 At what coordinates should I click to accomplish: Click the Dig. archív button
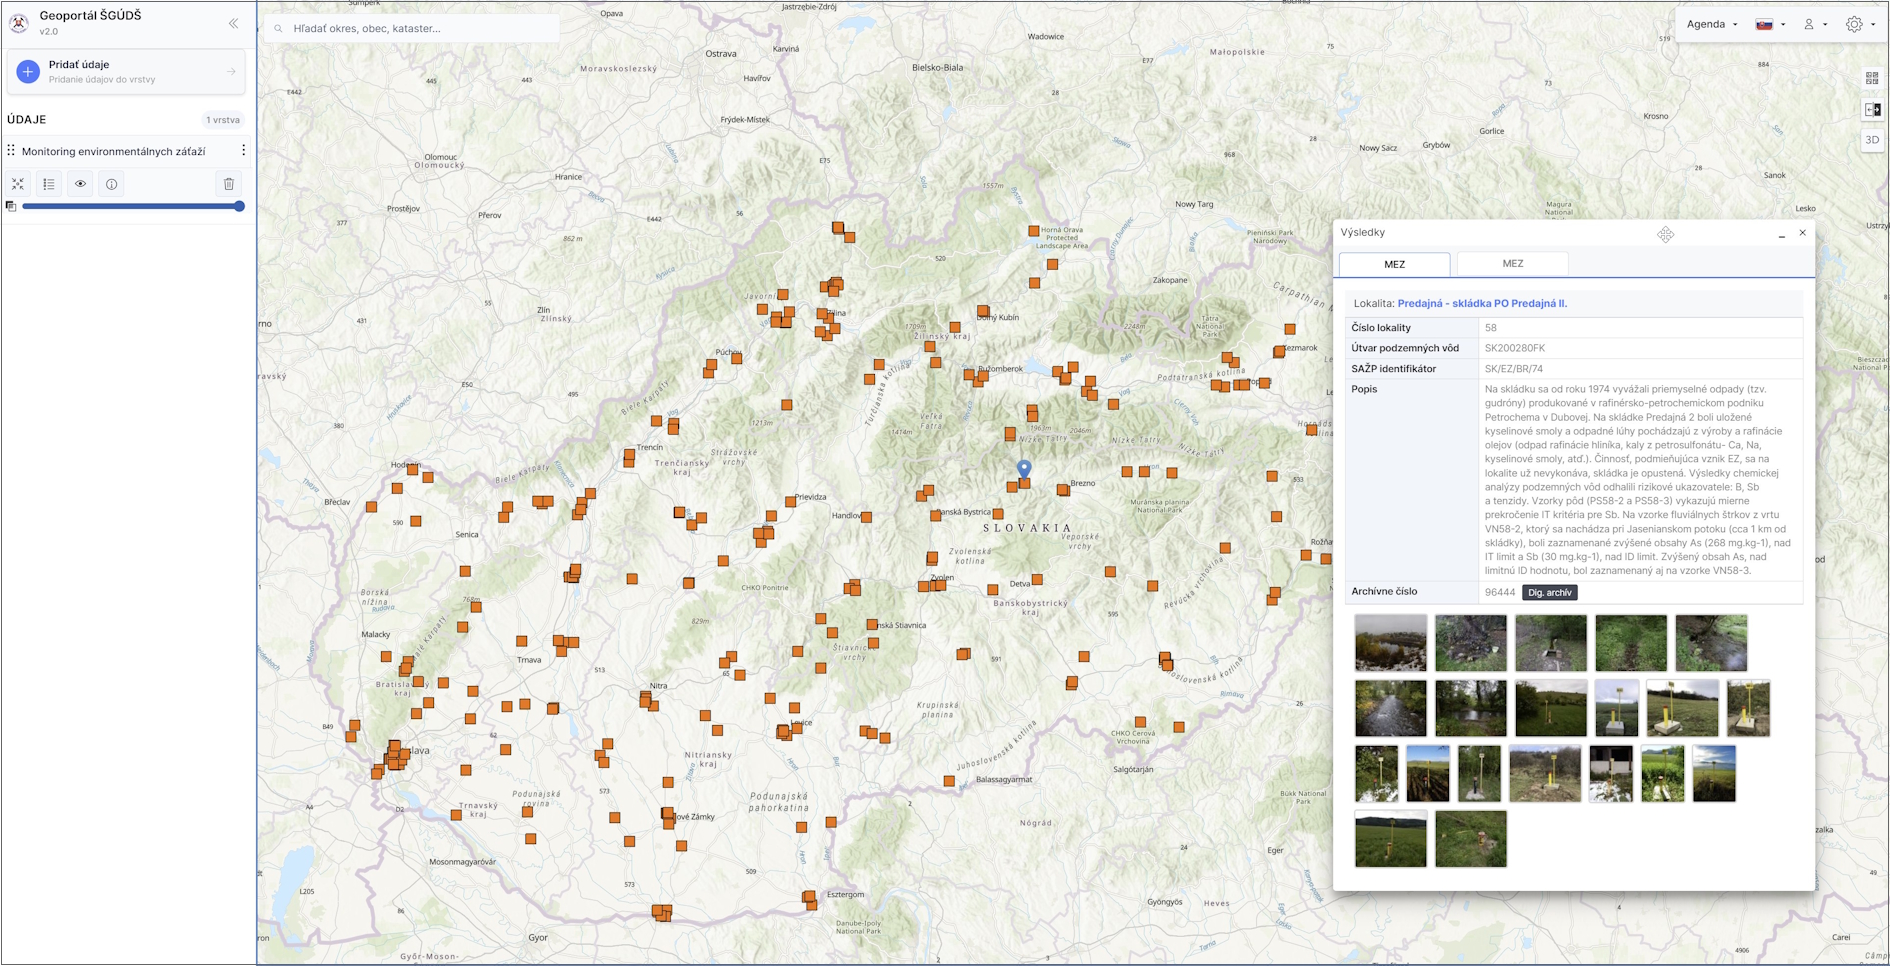[1549, 593]
